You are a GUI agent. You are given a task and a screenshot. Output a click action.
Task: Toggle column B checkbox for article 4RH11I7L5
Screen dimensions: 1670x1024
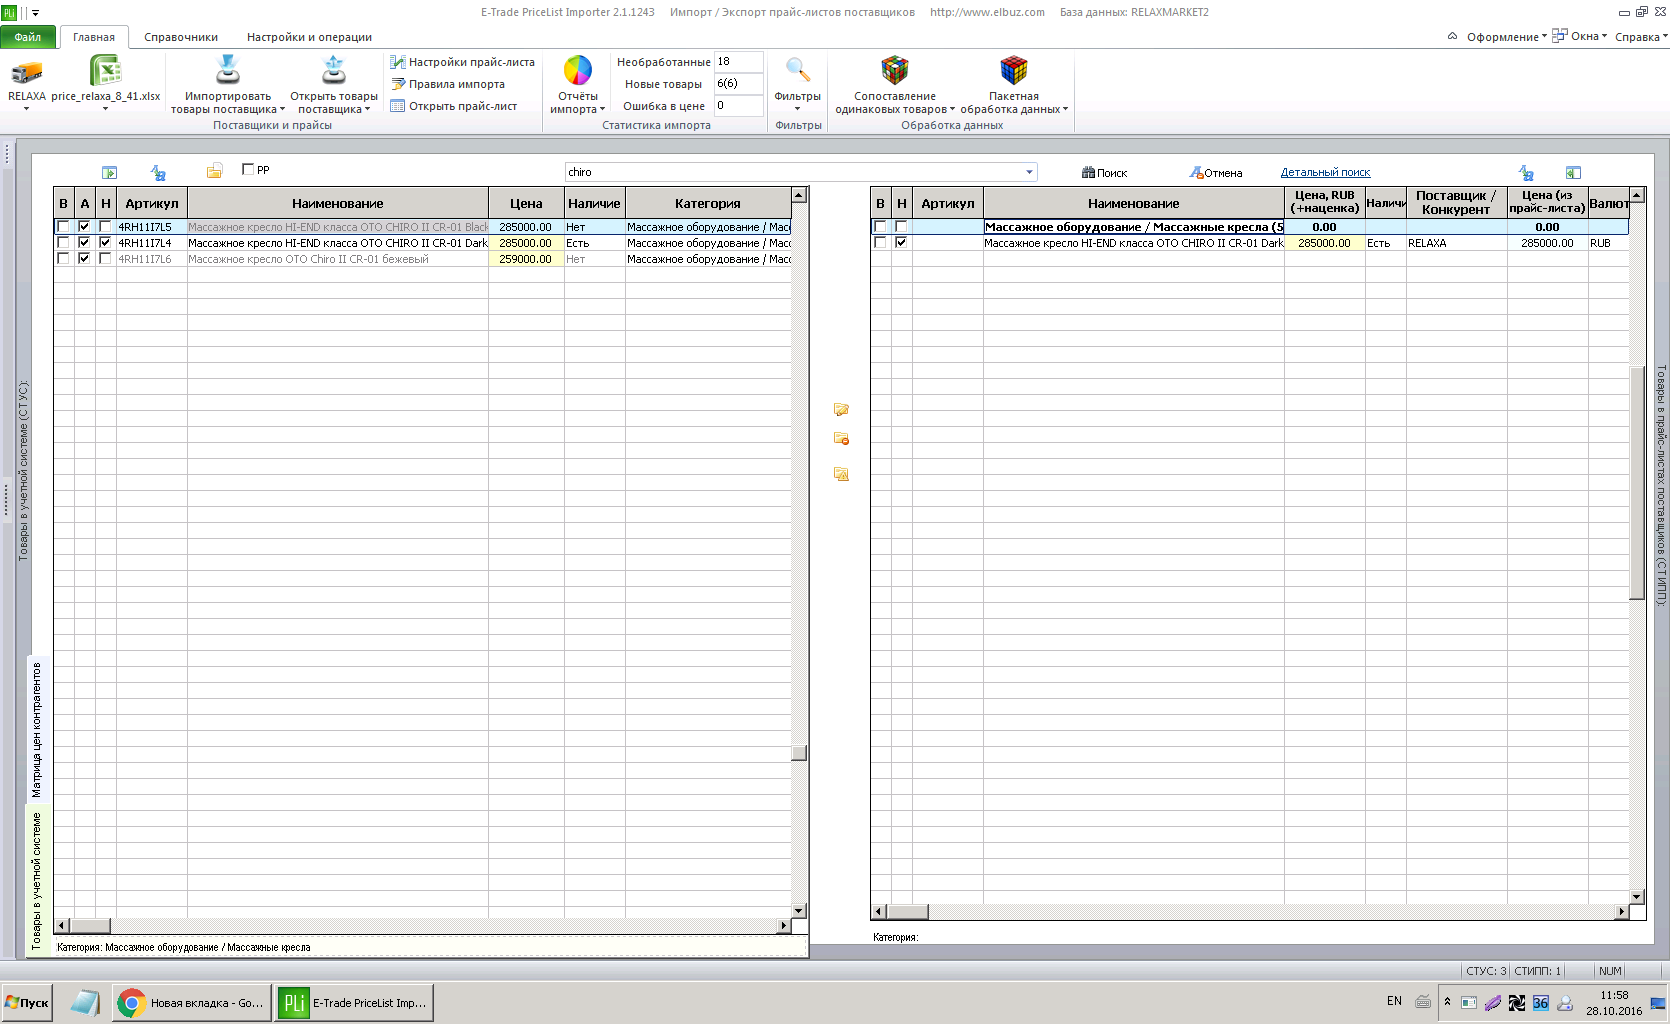coord(63,227)
